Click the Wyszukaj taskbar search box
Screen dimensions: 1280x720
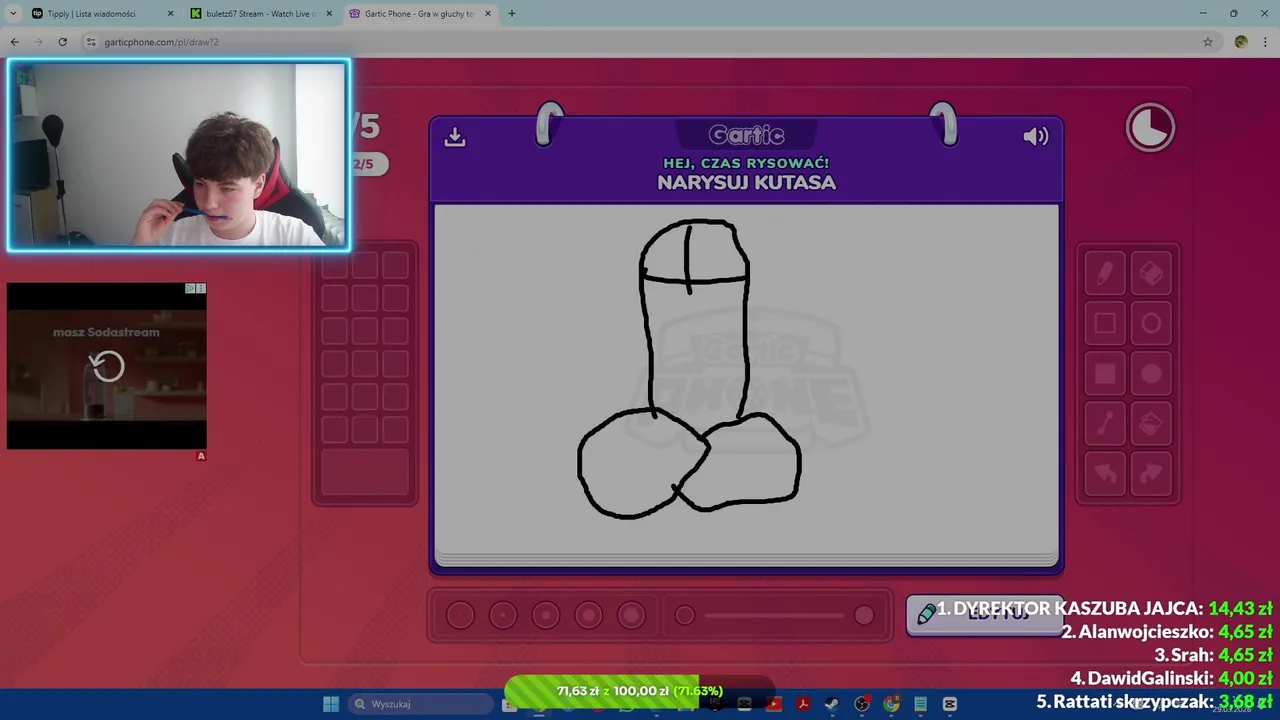pos(422,704)
